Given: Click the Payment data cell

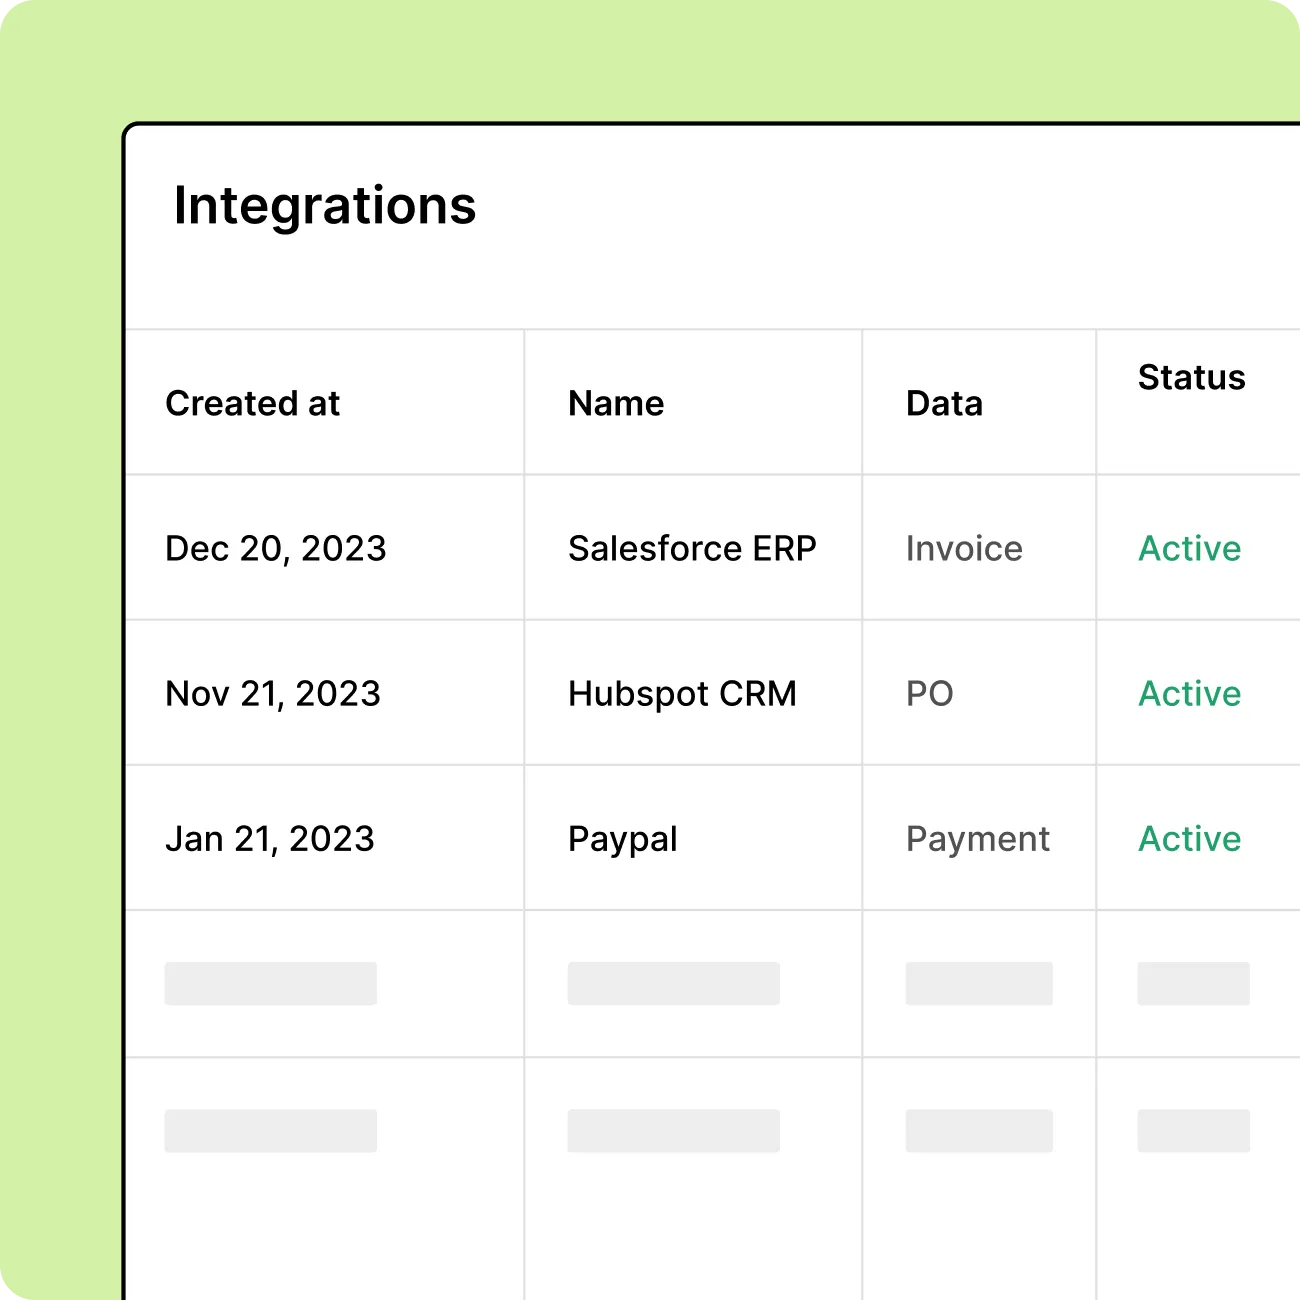Looking at the screenshot, I should pyautogui.click(x=978, y=840).
